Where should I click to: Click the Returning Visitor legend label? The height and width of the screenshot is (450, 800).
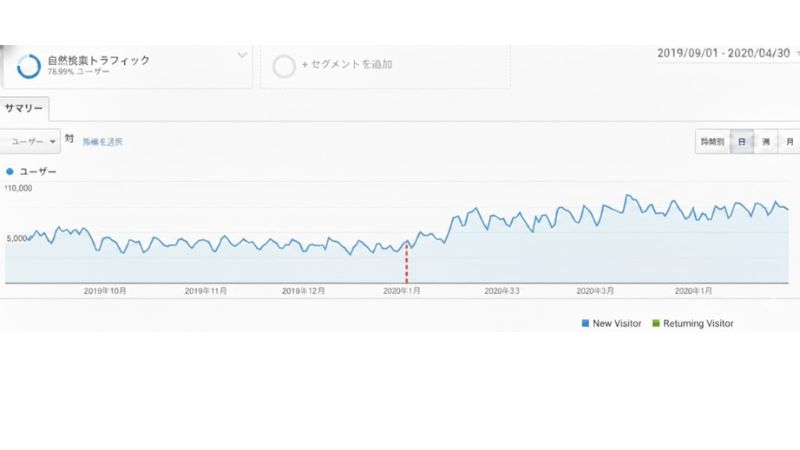698,323
